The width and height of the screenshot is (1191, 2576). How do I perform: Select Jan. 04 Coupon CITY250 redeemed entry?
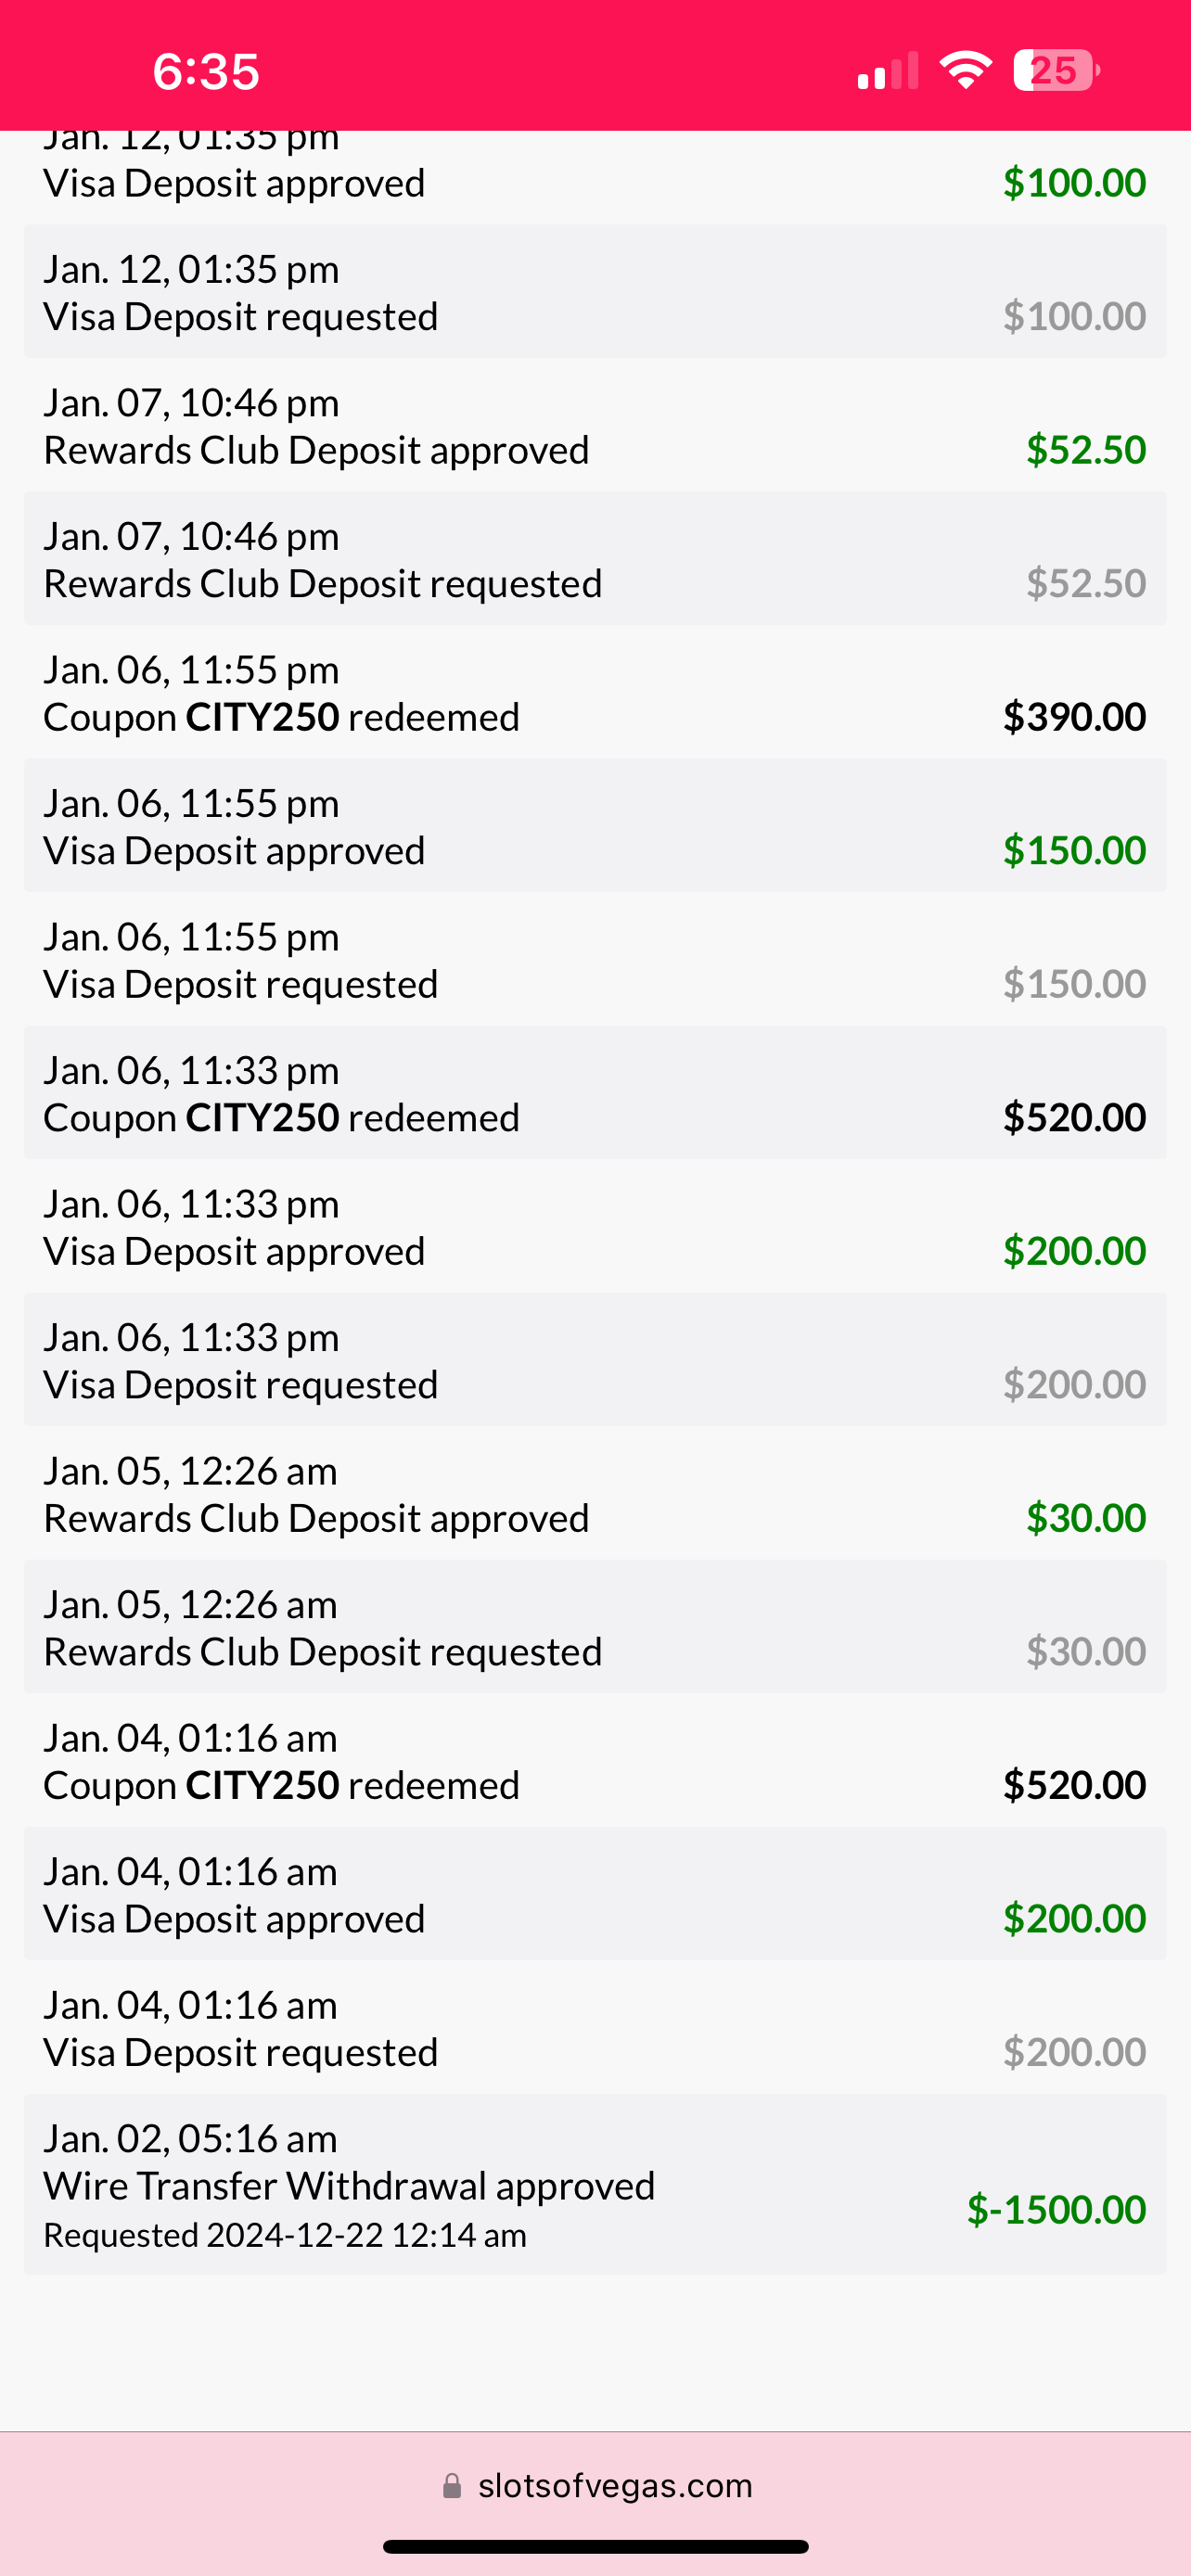tap(594, 1761)
